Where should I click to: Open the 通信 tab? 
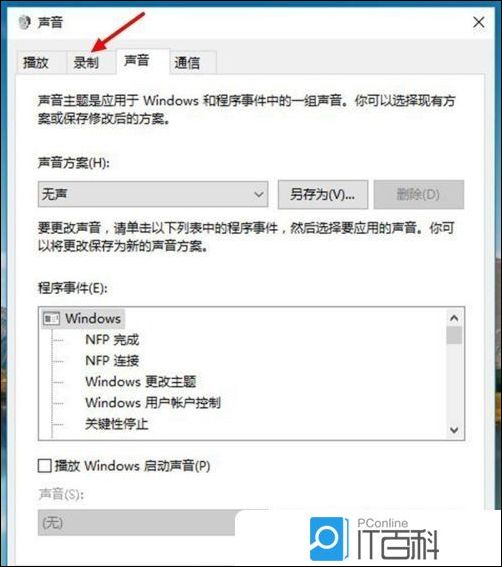point(187,63)
